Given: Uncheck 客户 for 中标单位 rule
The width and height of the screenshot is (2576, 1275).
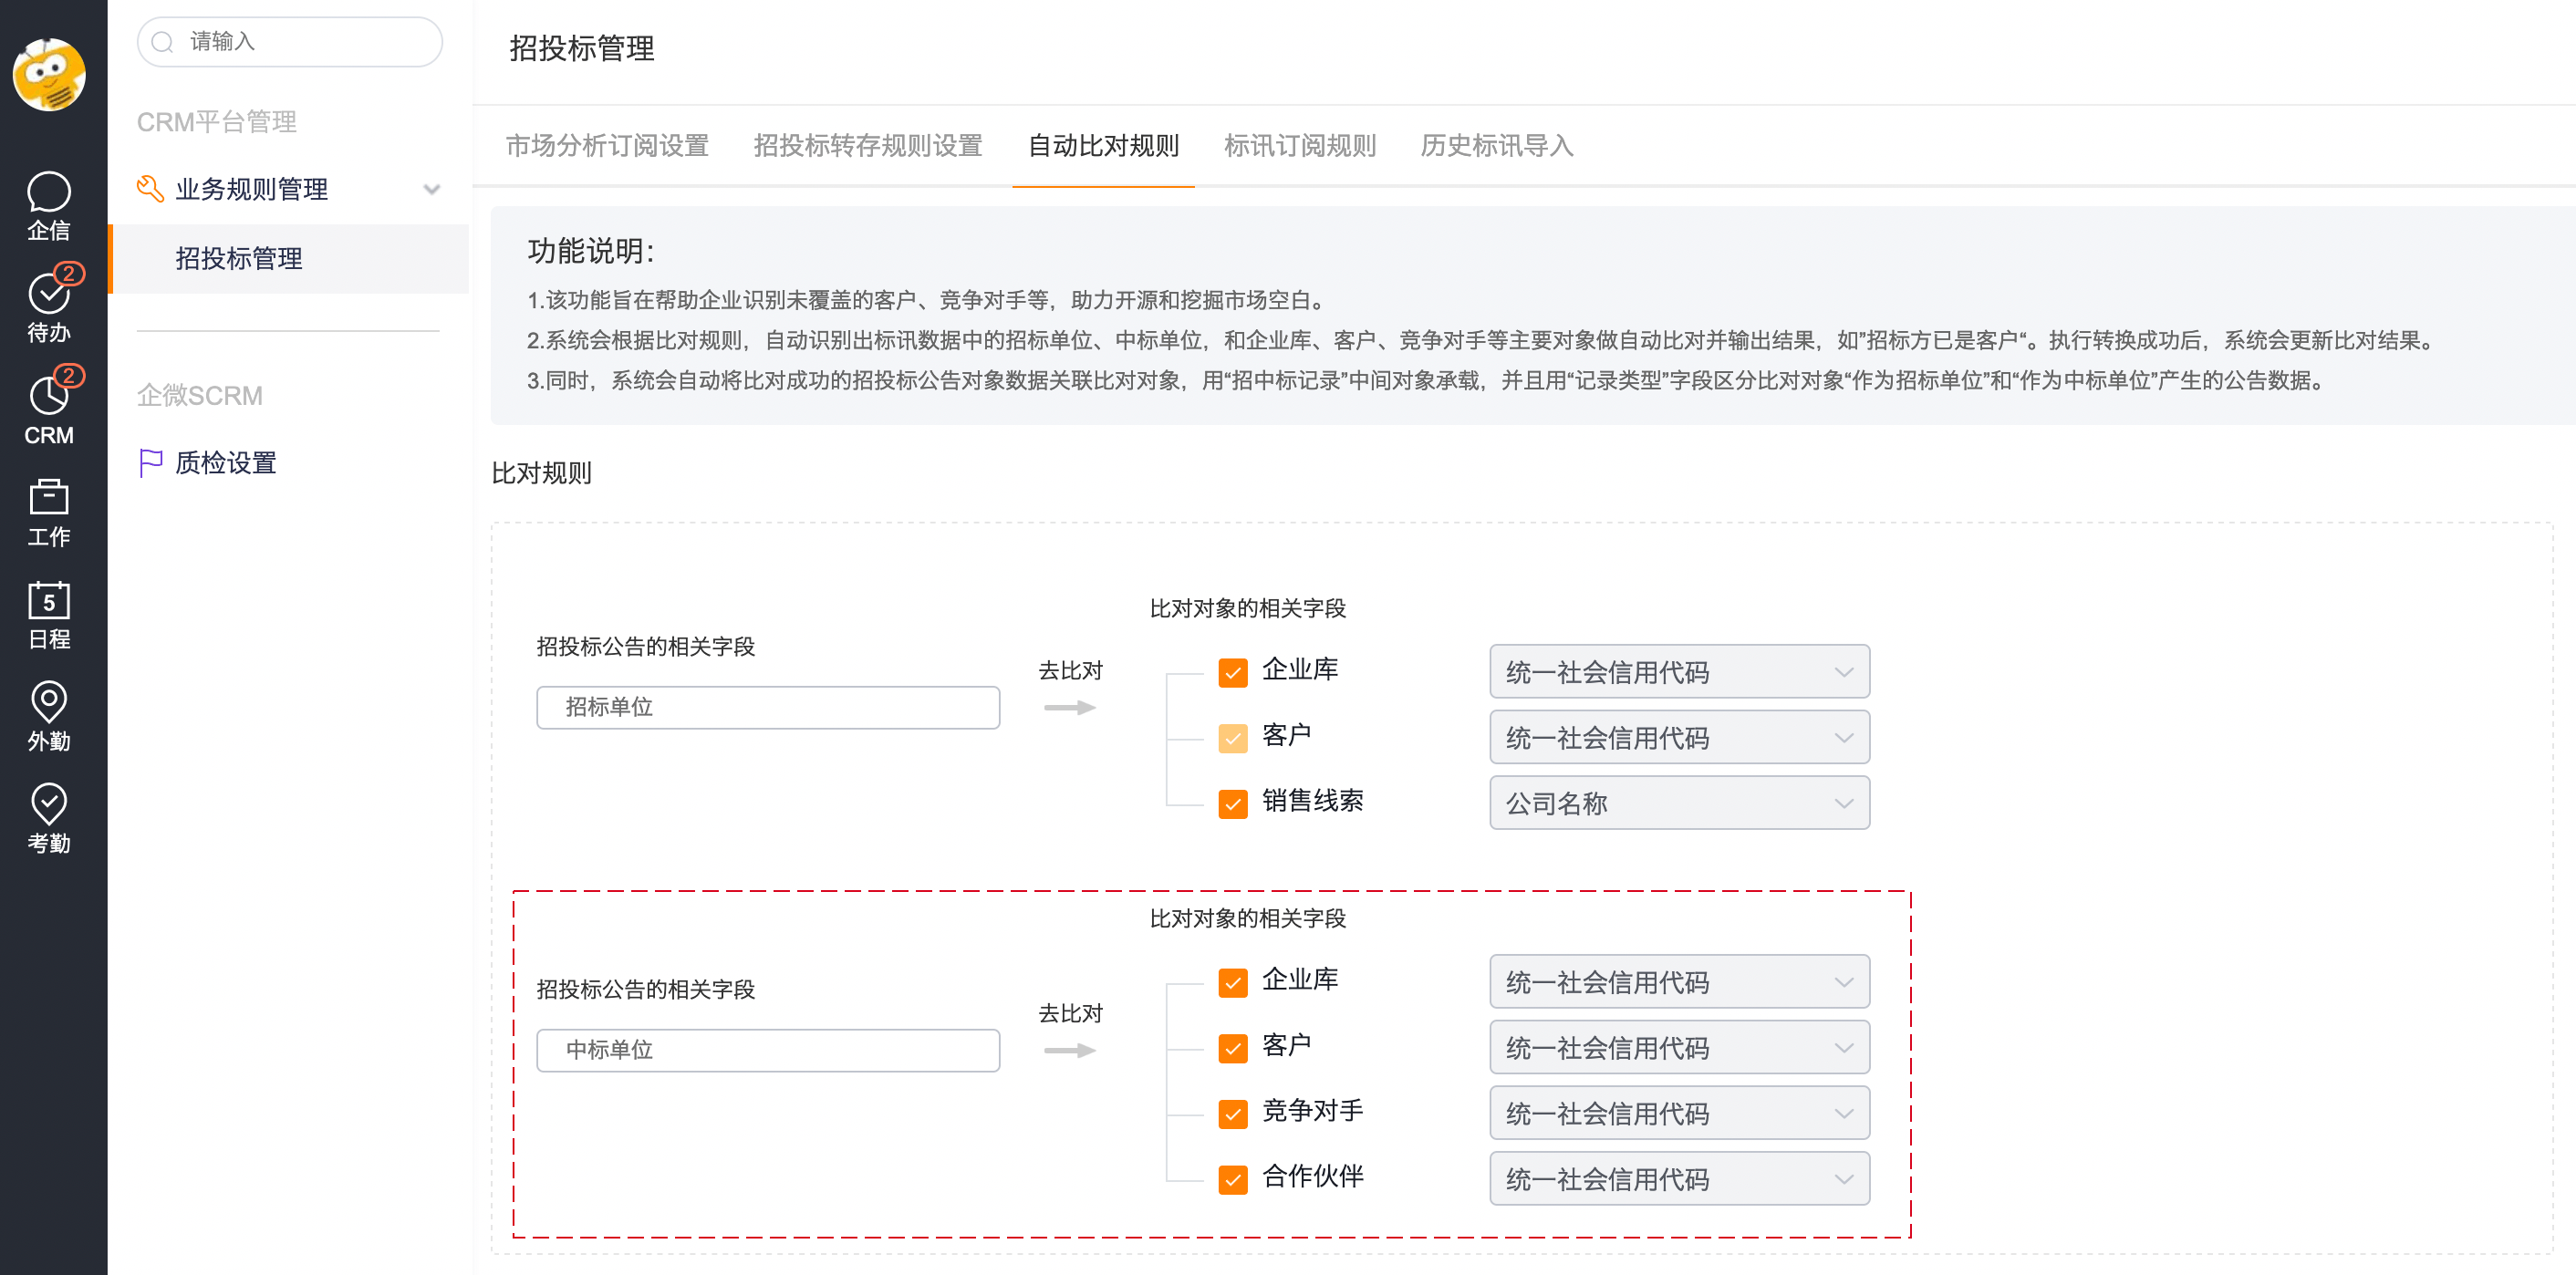Looking at the screenshot, I should (x=1233, y=1048).
